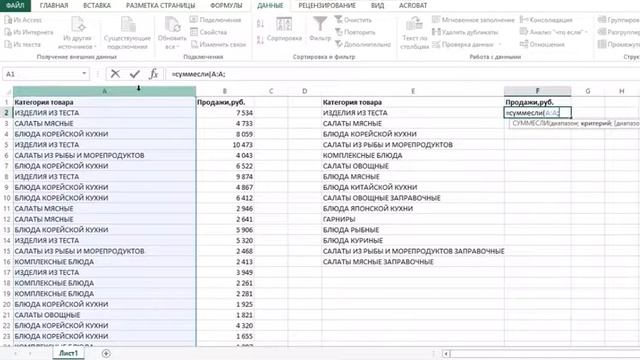Go to the ФОРМУЛЫ tab
This screenshot has height=360, width=640.
click(x=226, y=6)
